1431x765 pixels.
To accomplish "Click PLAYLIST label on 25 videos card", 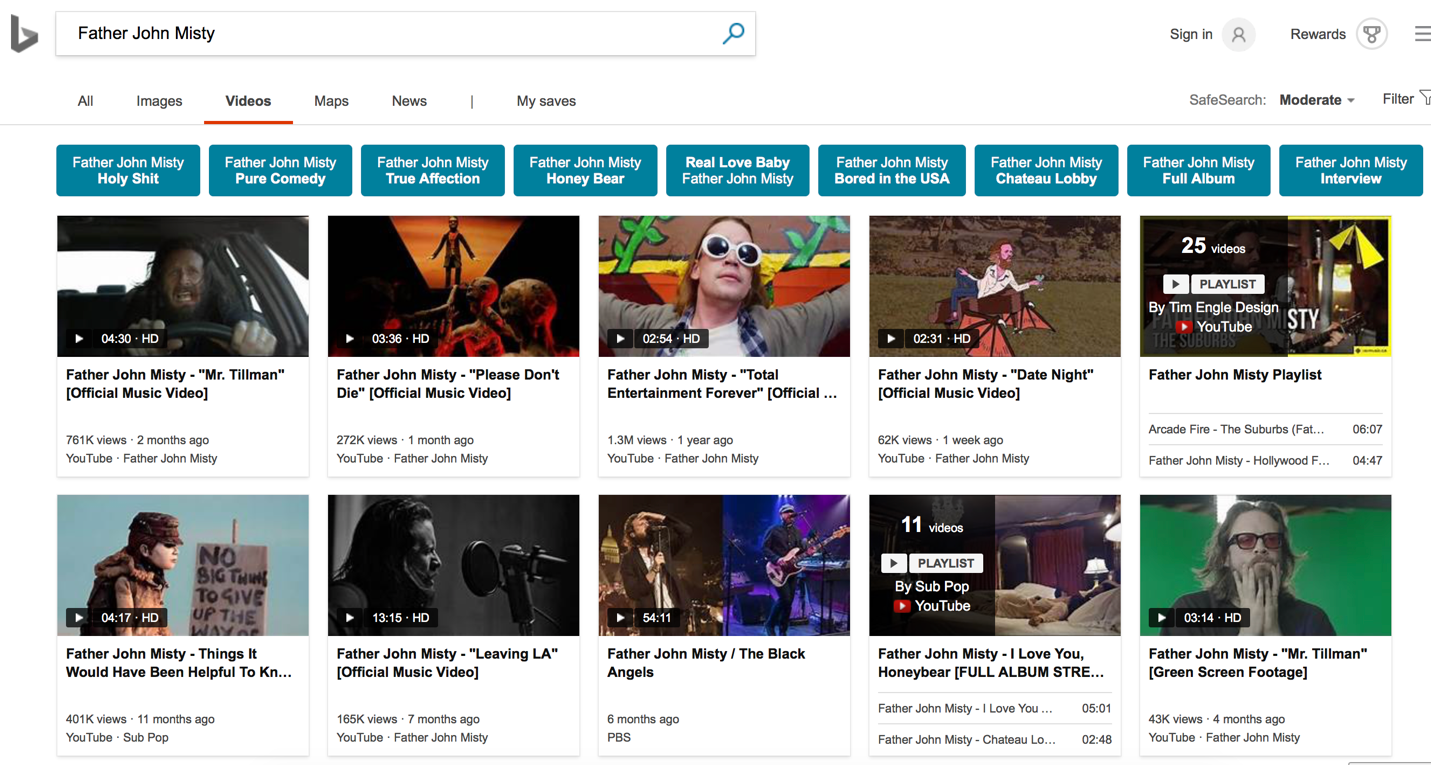I will tap(1227, 284).
